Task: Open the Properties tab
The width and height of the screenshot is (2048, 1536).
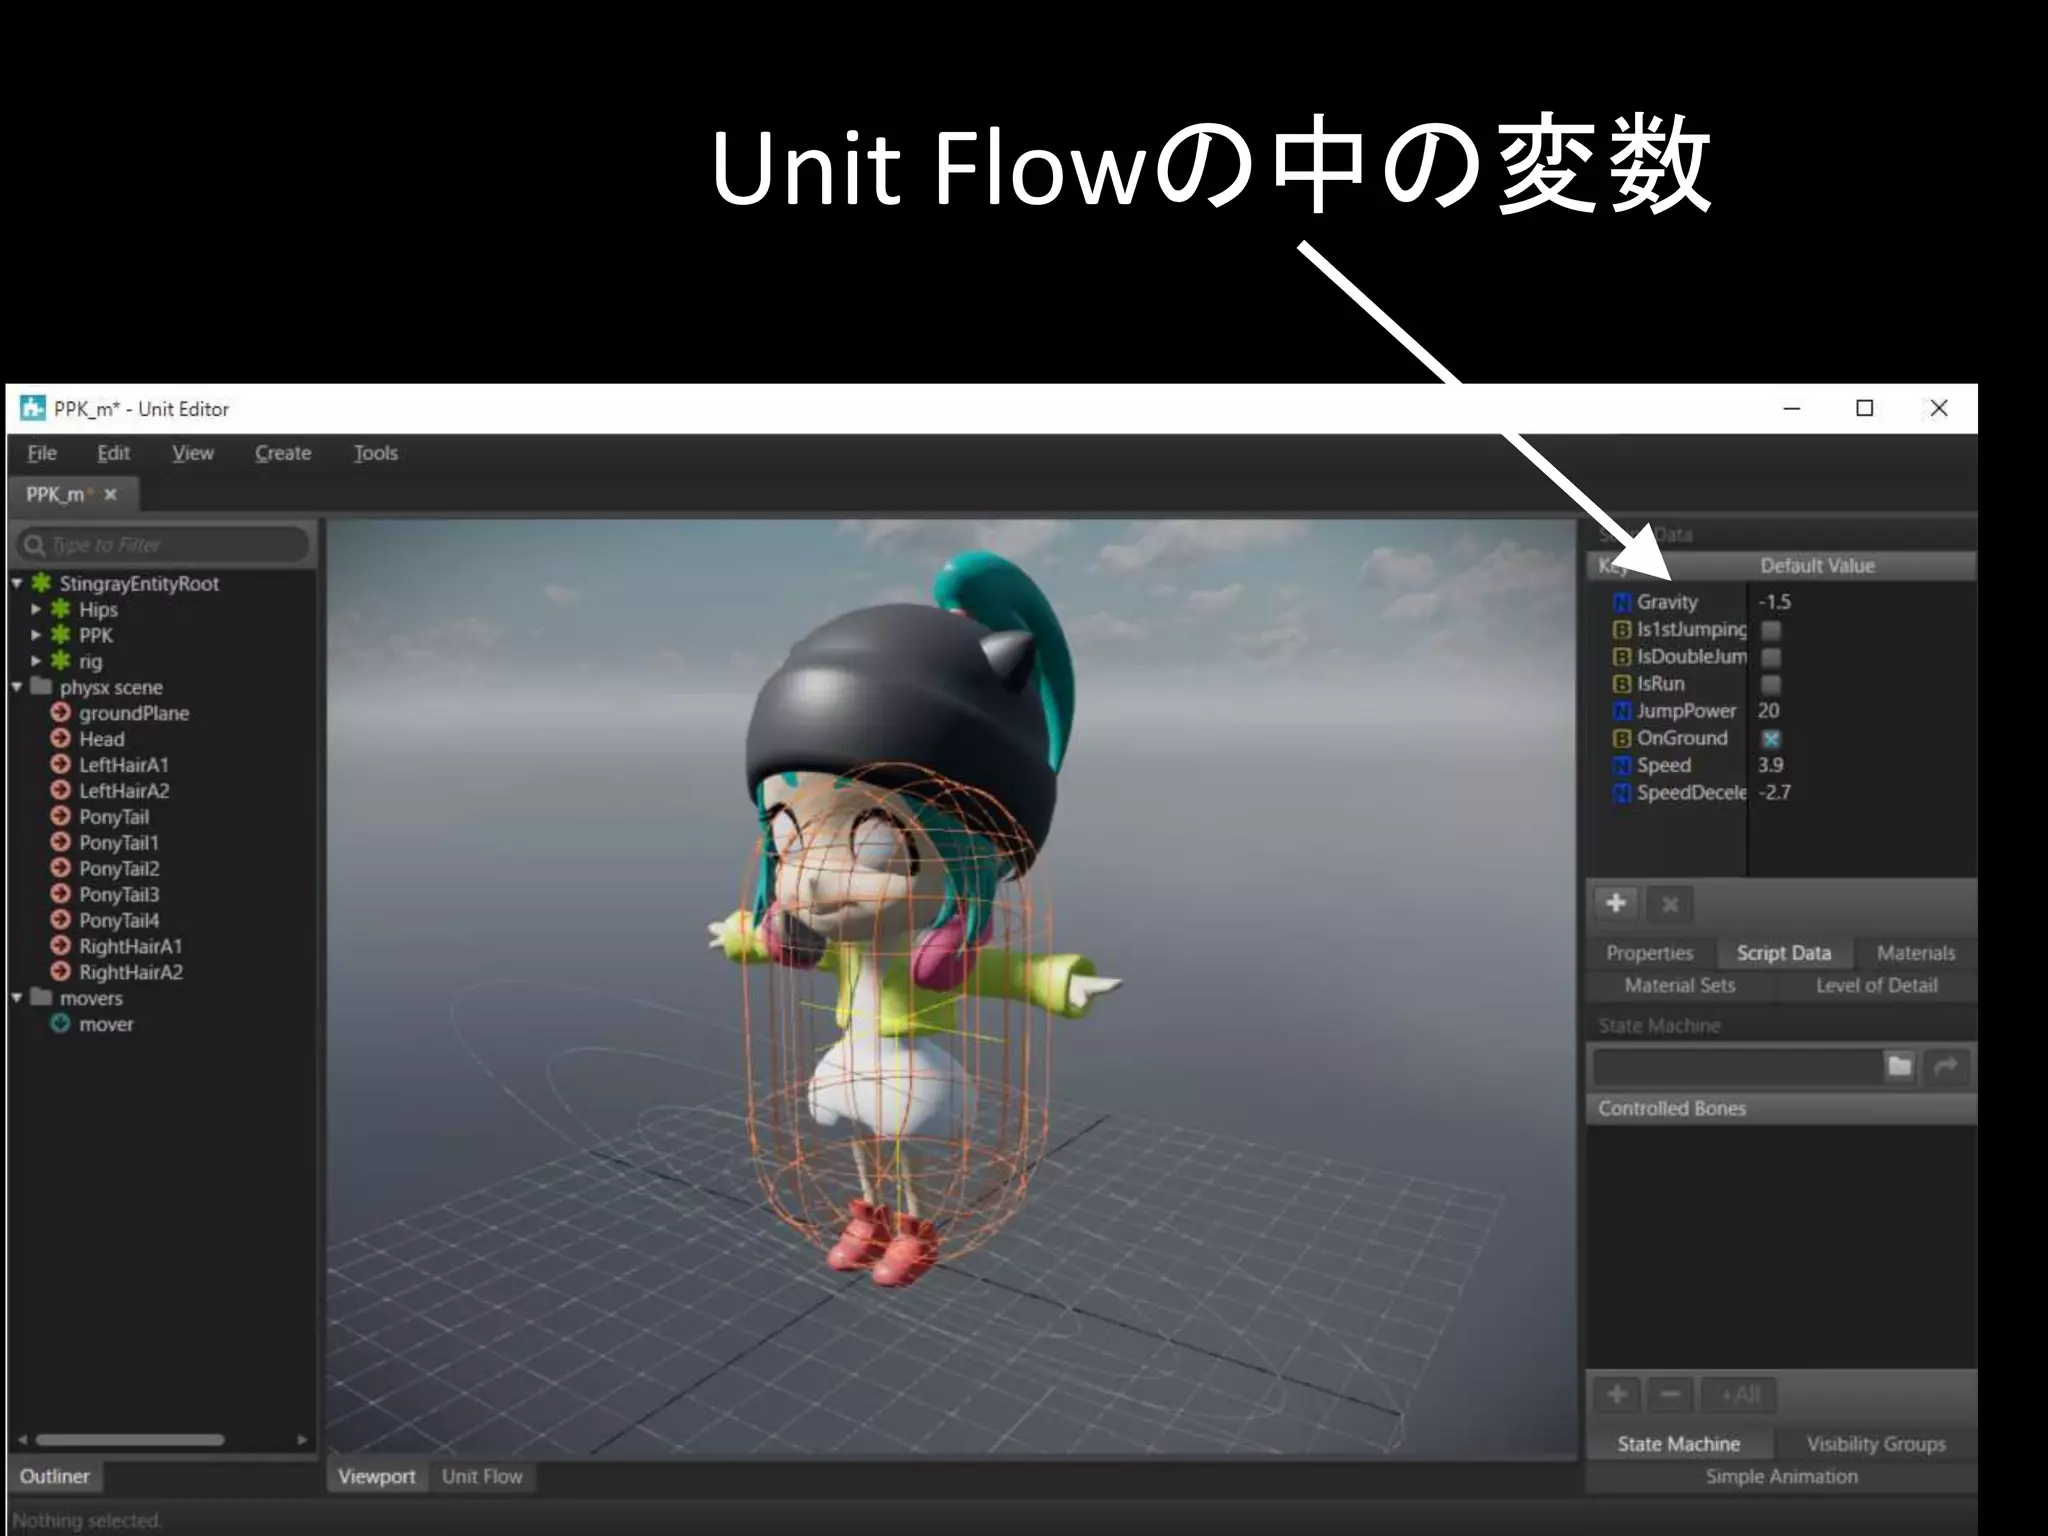Action: click(1650, 953)
